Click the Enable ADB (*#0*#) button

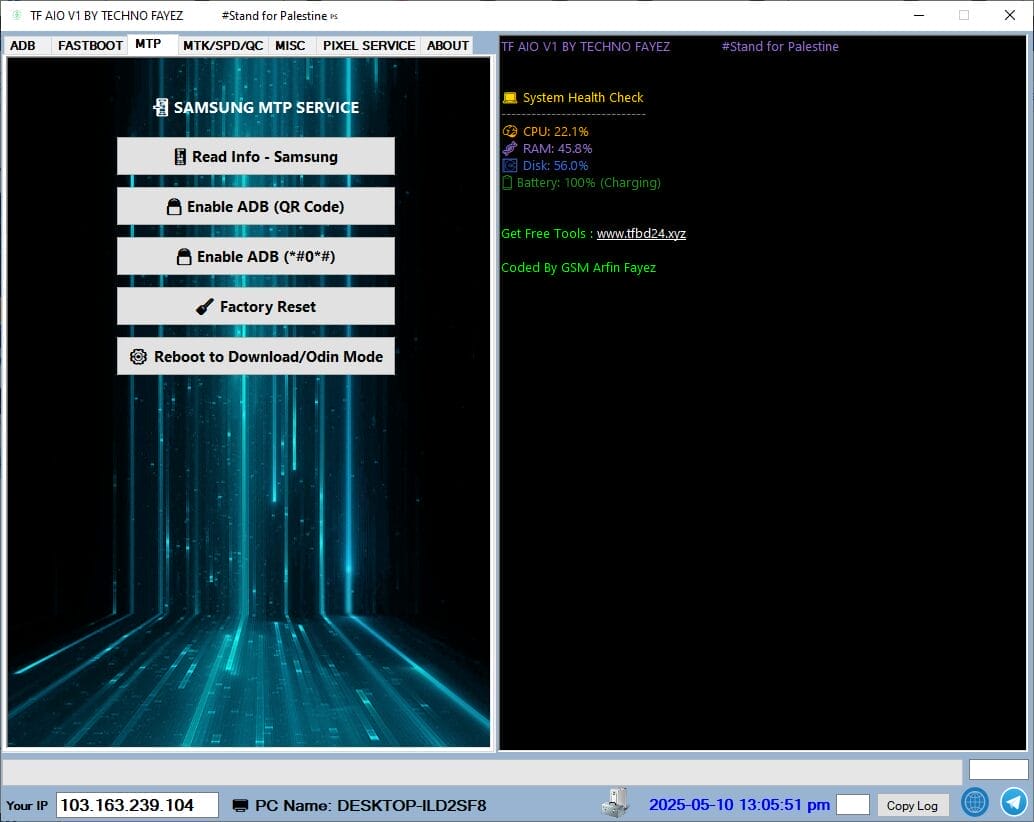click(x=255, y=256)
